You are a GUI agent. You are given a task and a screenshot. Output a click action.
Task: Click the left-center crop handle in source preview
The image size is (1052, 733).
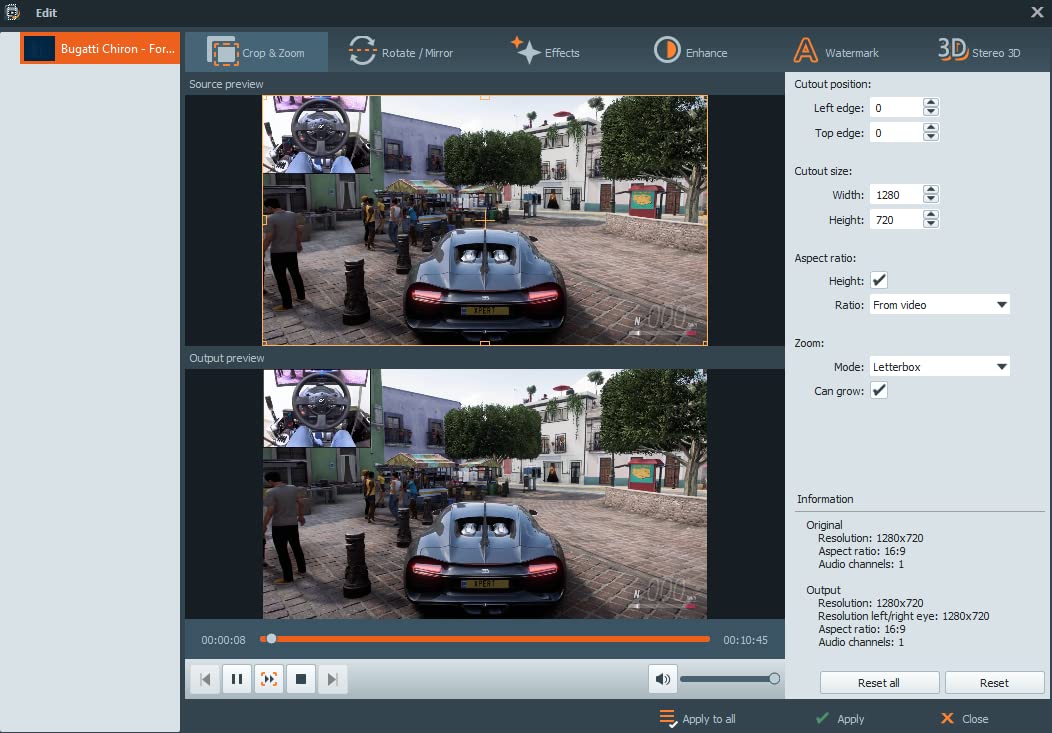pos(264,220)
